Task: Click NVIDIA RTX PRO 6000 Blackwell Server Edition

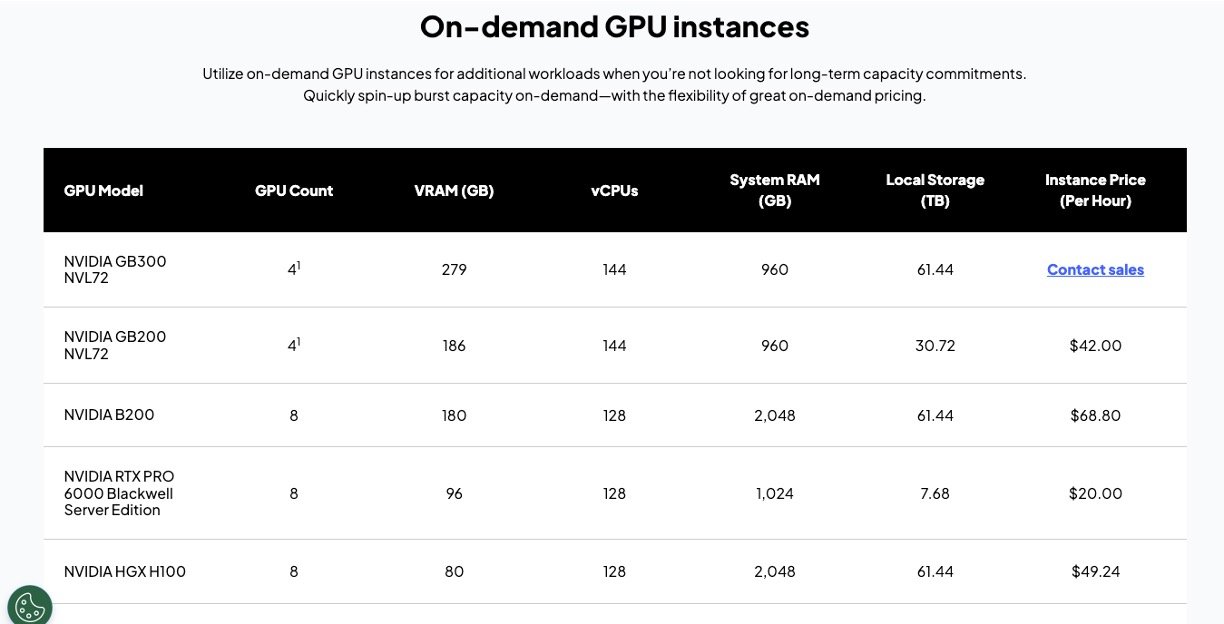Action: 119,493
